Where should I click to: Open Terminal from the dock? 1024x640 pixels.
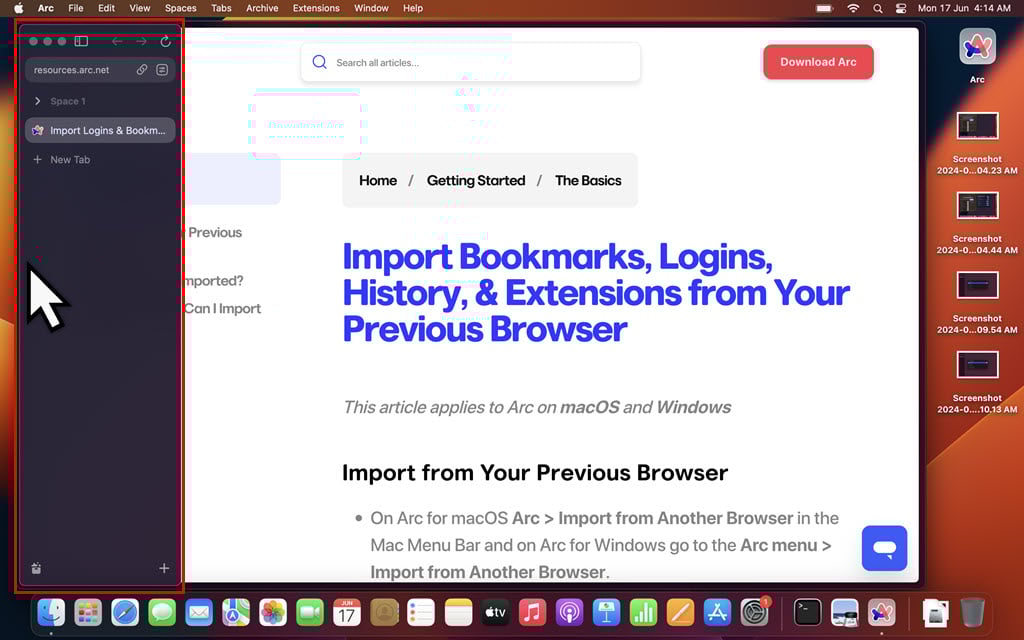[807, 613]
